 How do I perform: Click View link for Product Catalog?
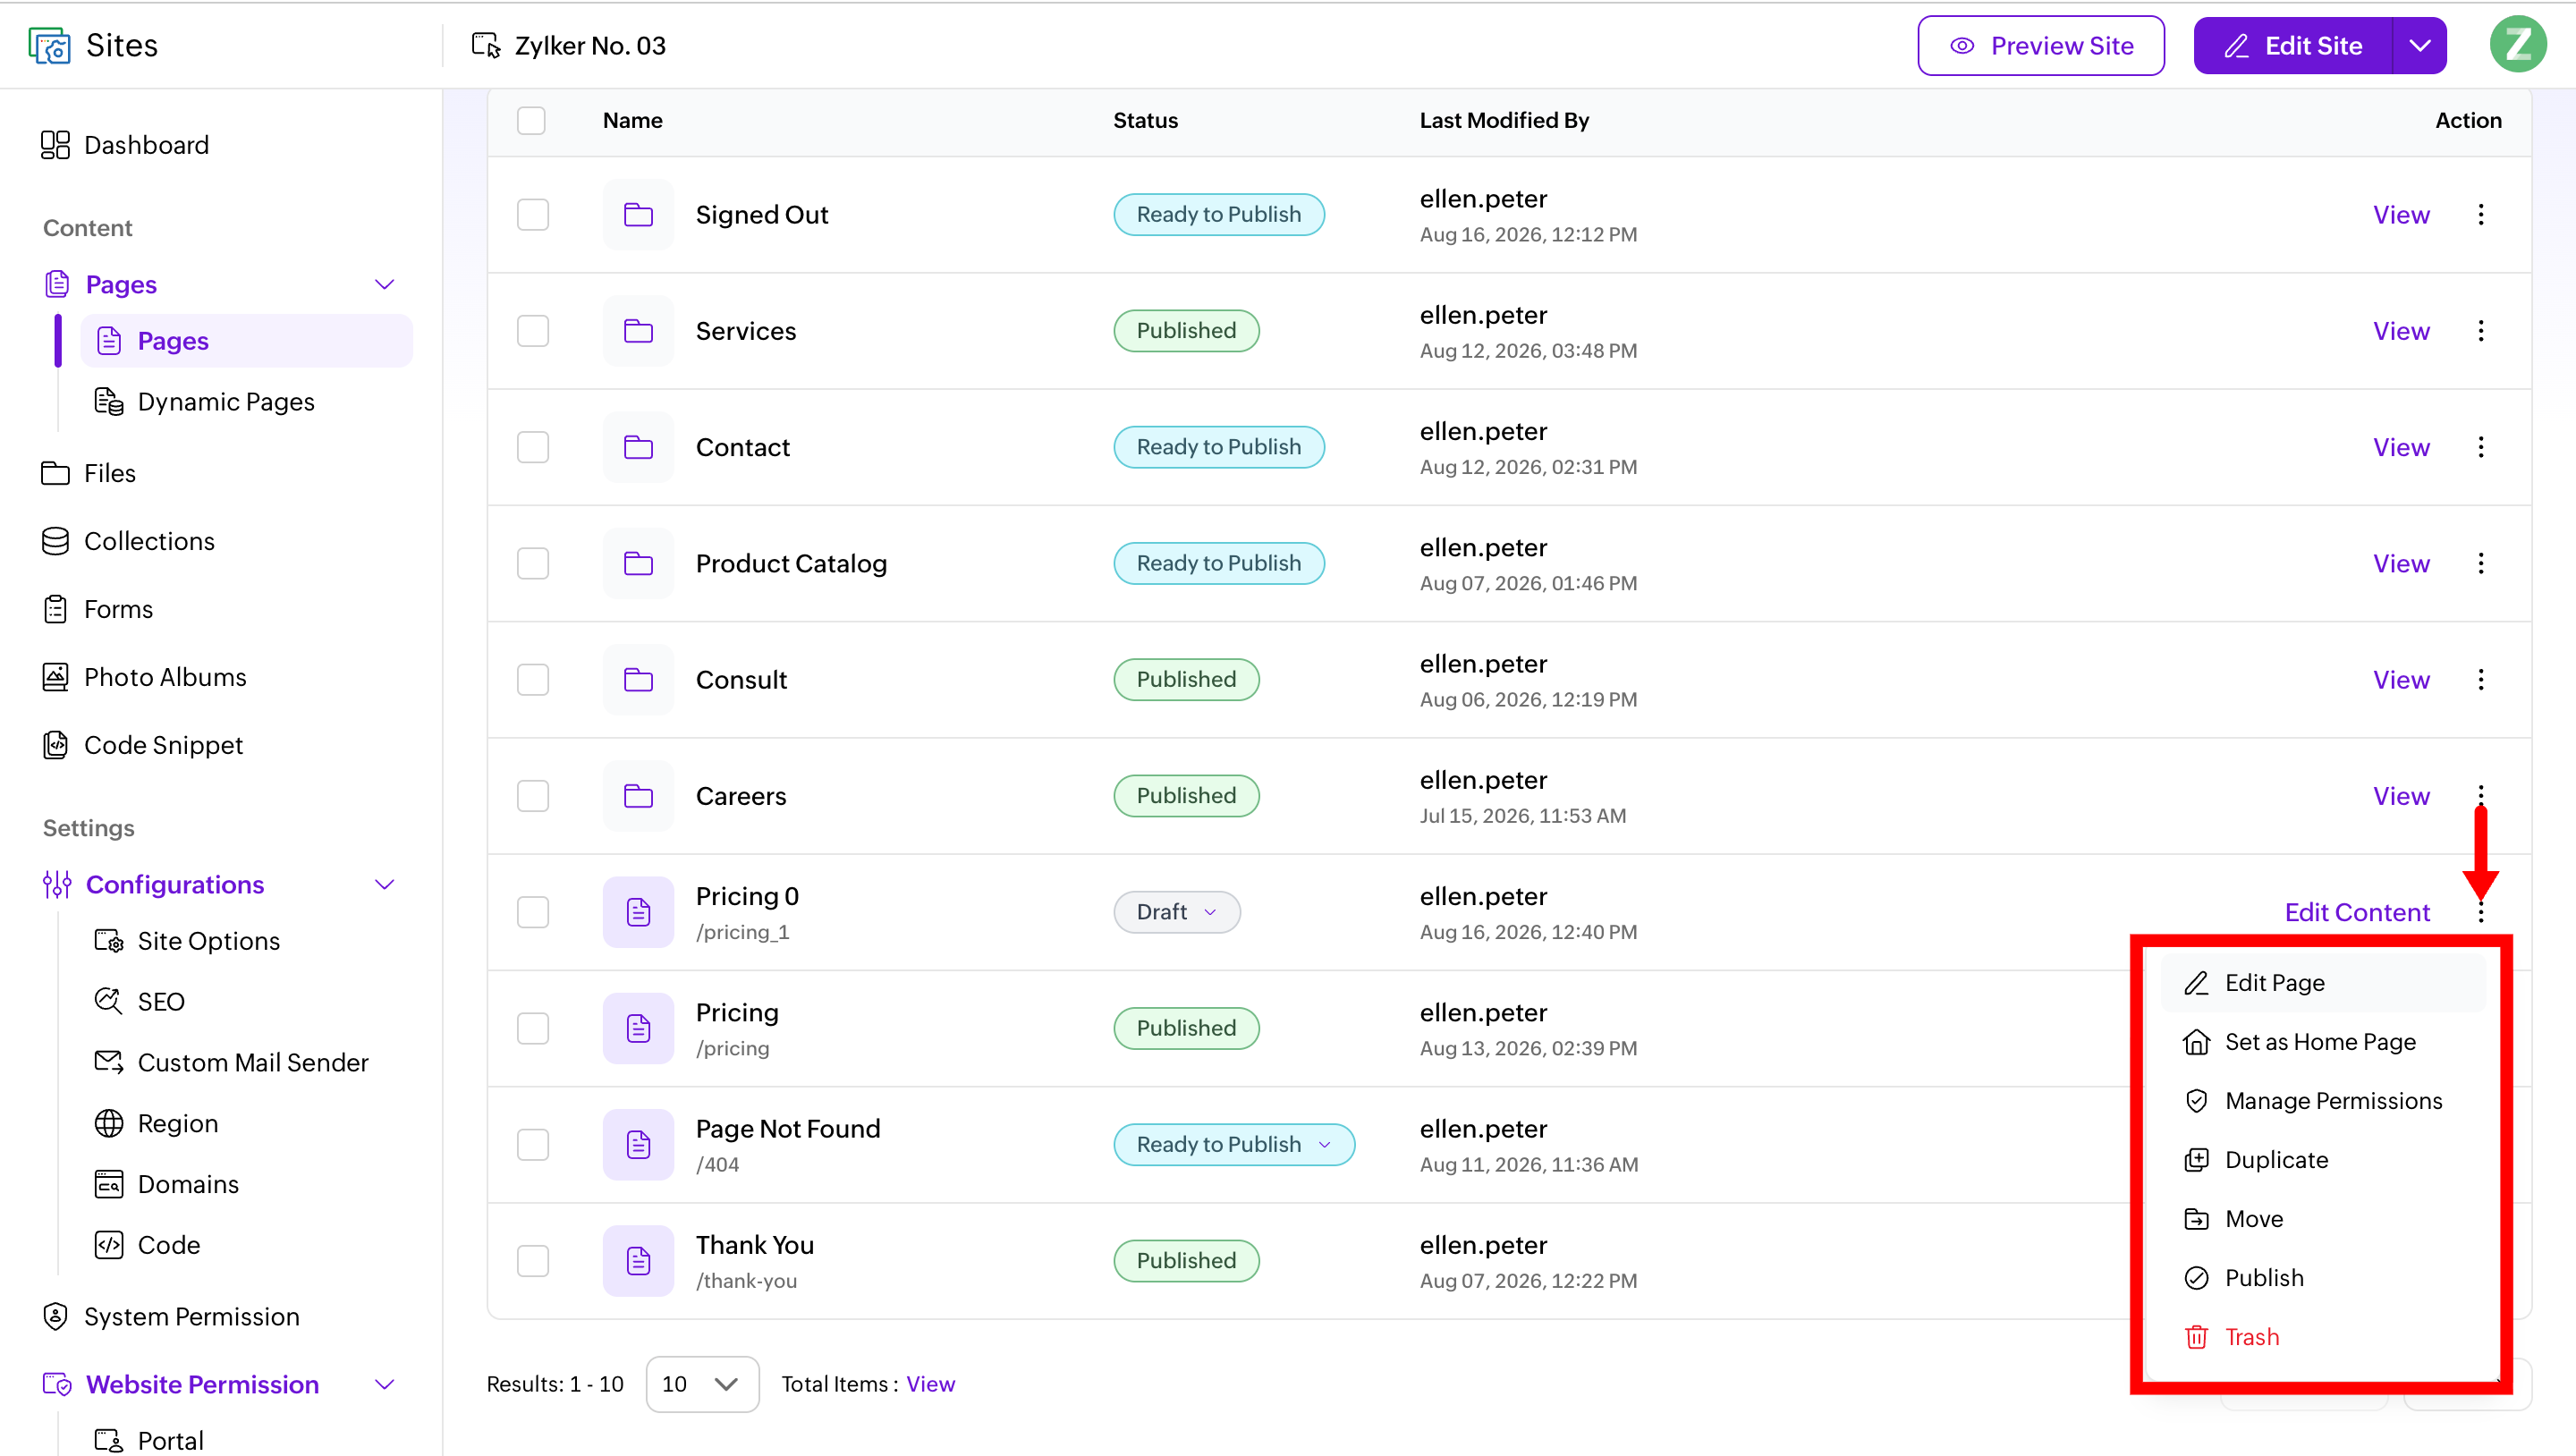coord(2401,564)
